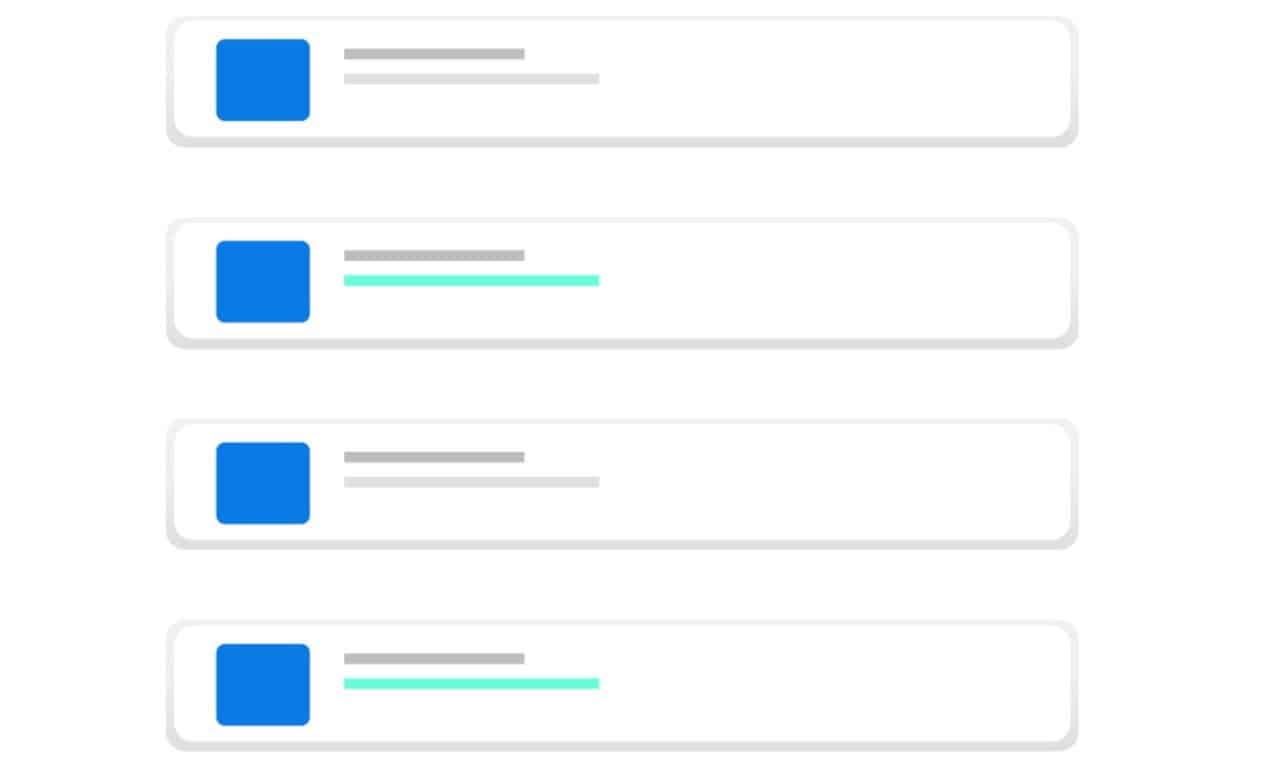The width and height of the screenshot is (1280, 768).
Task: Open the third card's blue square icon
Action: point(262,483)
